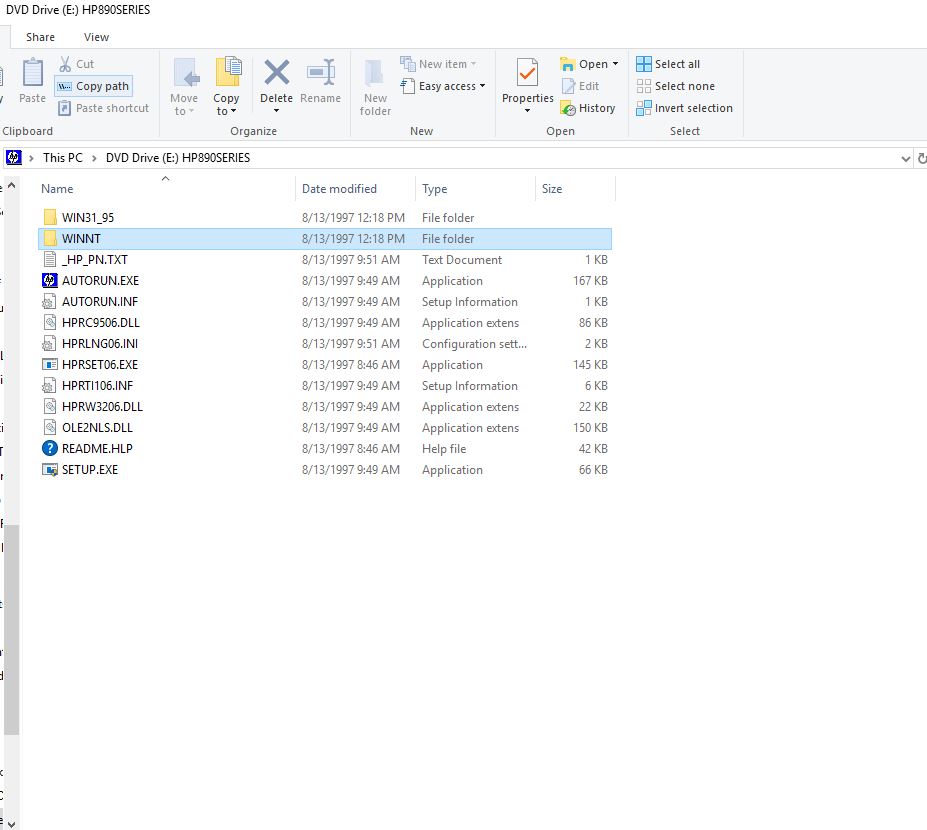Switch to the Share ribbon tab

click(x=41, y=37)
